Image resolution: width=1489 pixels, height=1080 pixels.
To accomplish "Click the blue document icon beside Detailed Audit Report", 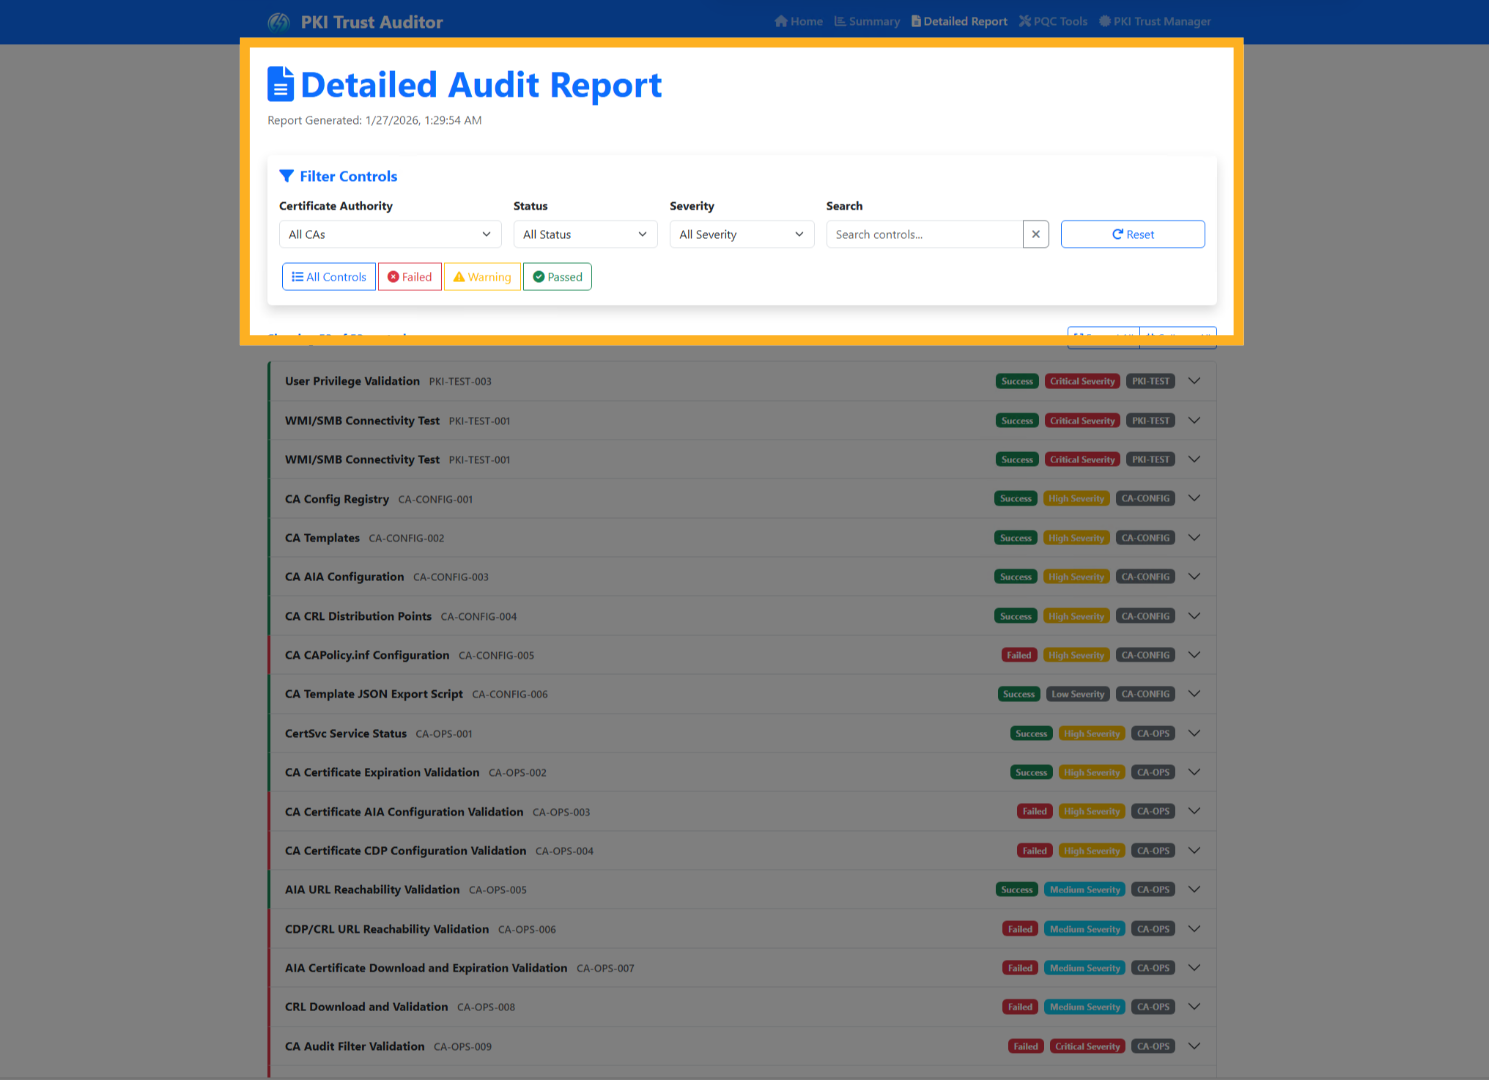I will click(x=280, y=84).
